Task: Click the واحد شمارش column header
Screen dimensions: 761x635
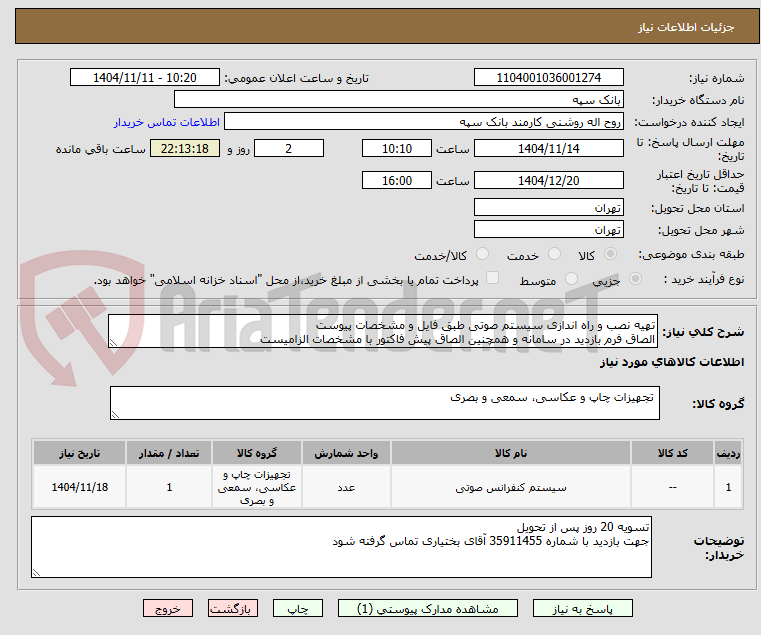Action: tap(346, 453)
